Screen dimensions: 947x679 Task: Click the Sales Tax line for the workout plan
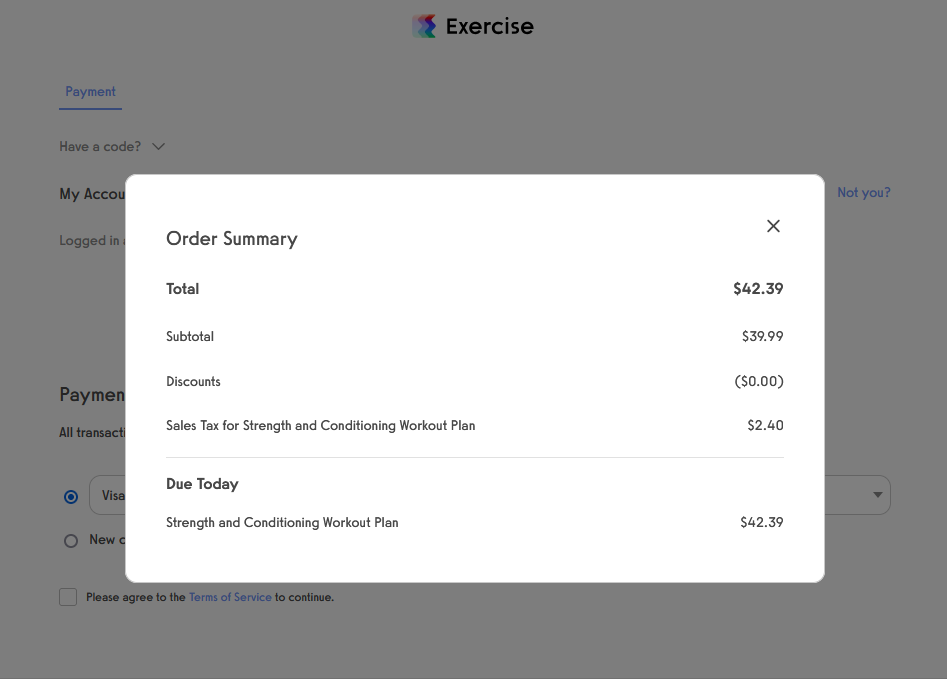pos(320,425)
